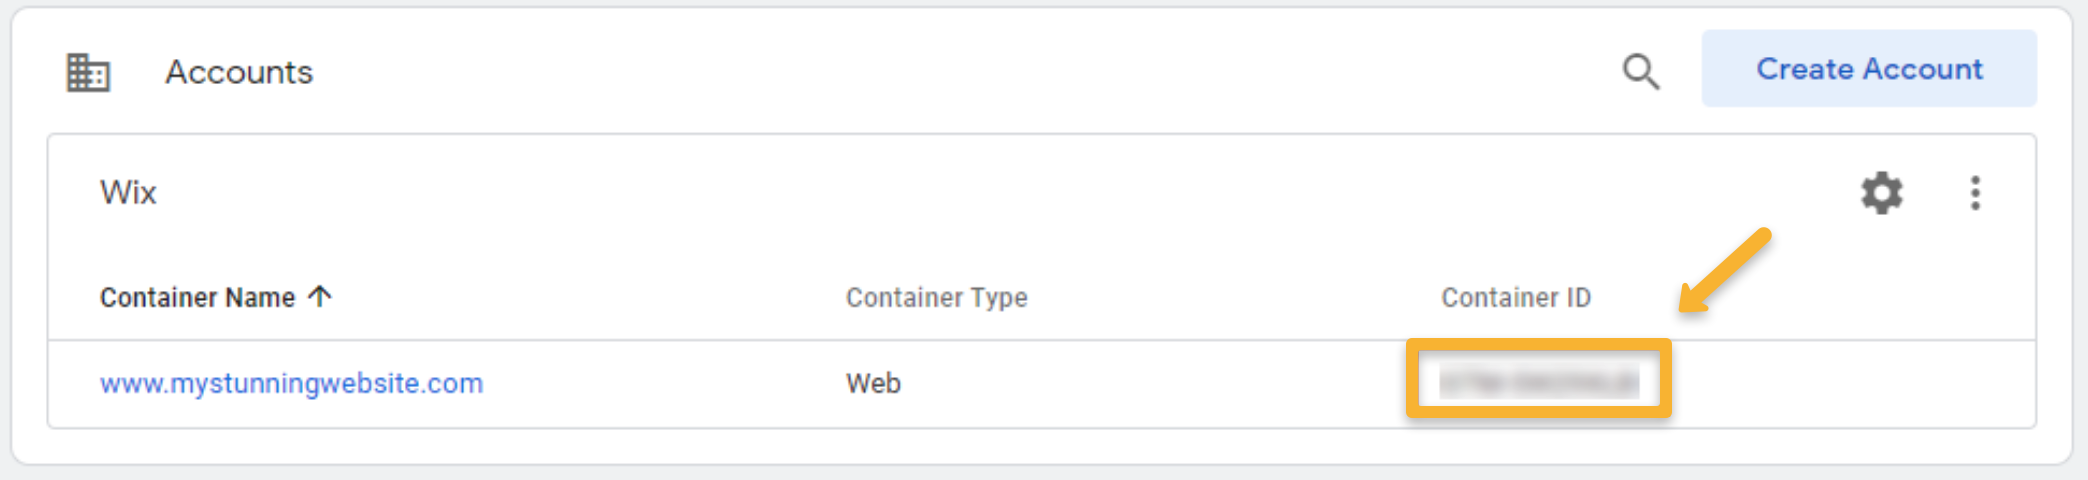Click the Accounts page heading
Image resolution: width=2088 pixels, height=480 pixels.
pos(239,72)
